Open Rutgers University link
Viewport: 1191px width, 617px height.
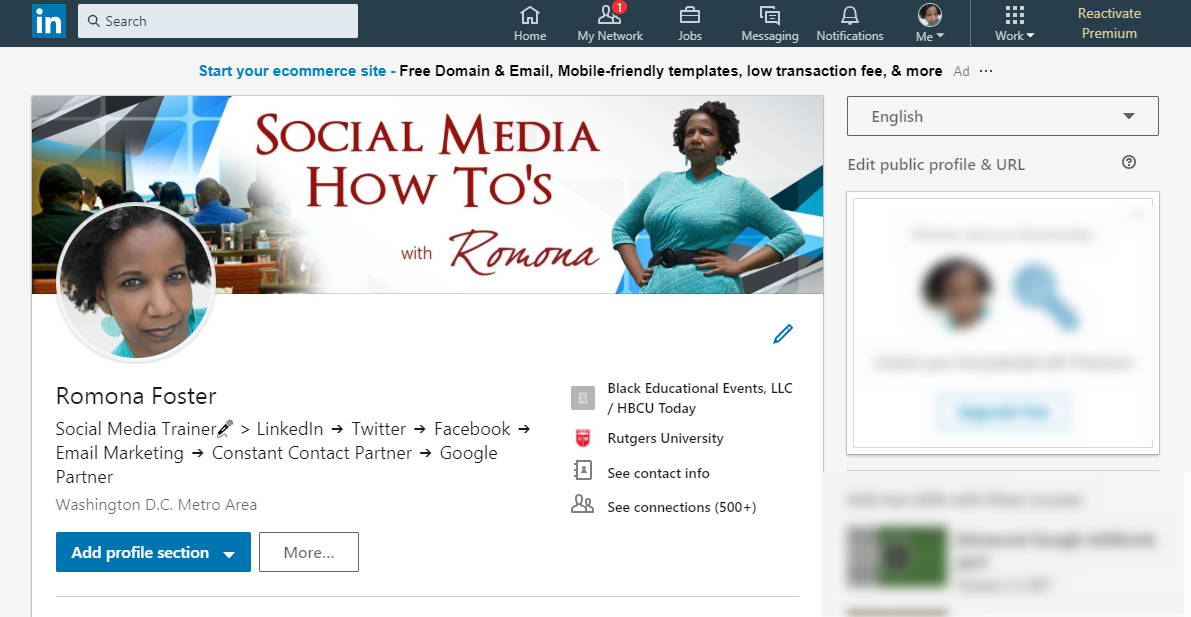click(x=665, y=438)
